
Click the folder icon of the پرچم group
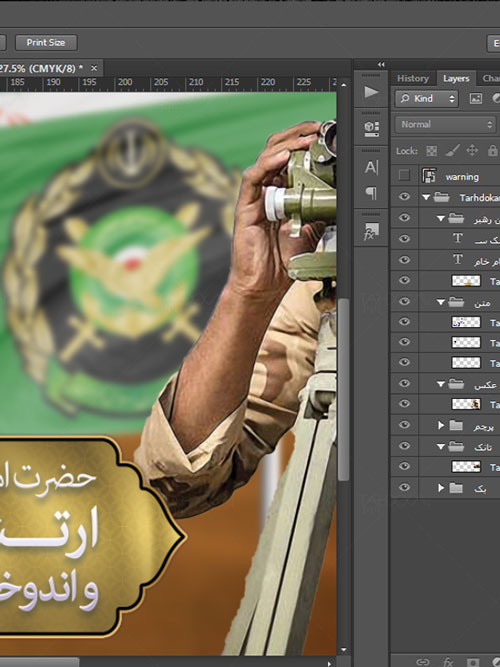click(456, 425)
